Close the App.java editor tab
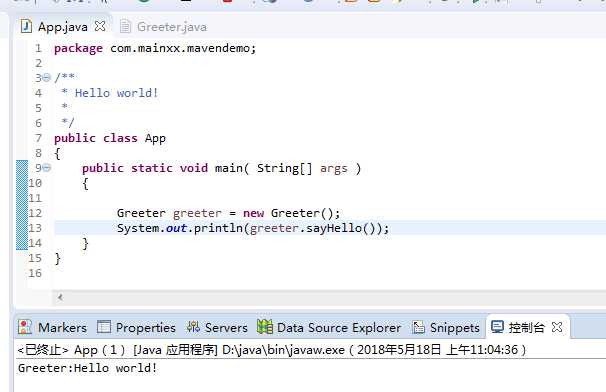Screen dimensions: 606x392 pos(100,26)
